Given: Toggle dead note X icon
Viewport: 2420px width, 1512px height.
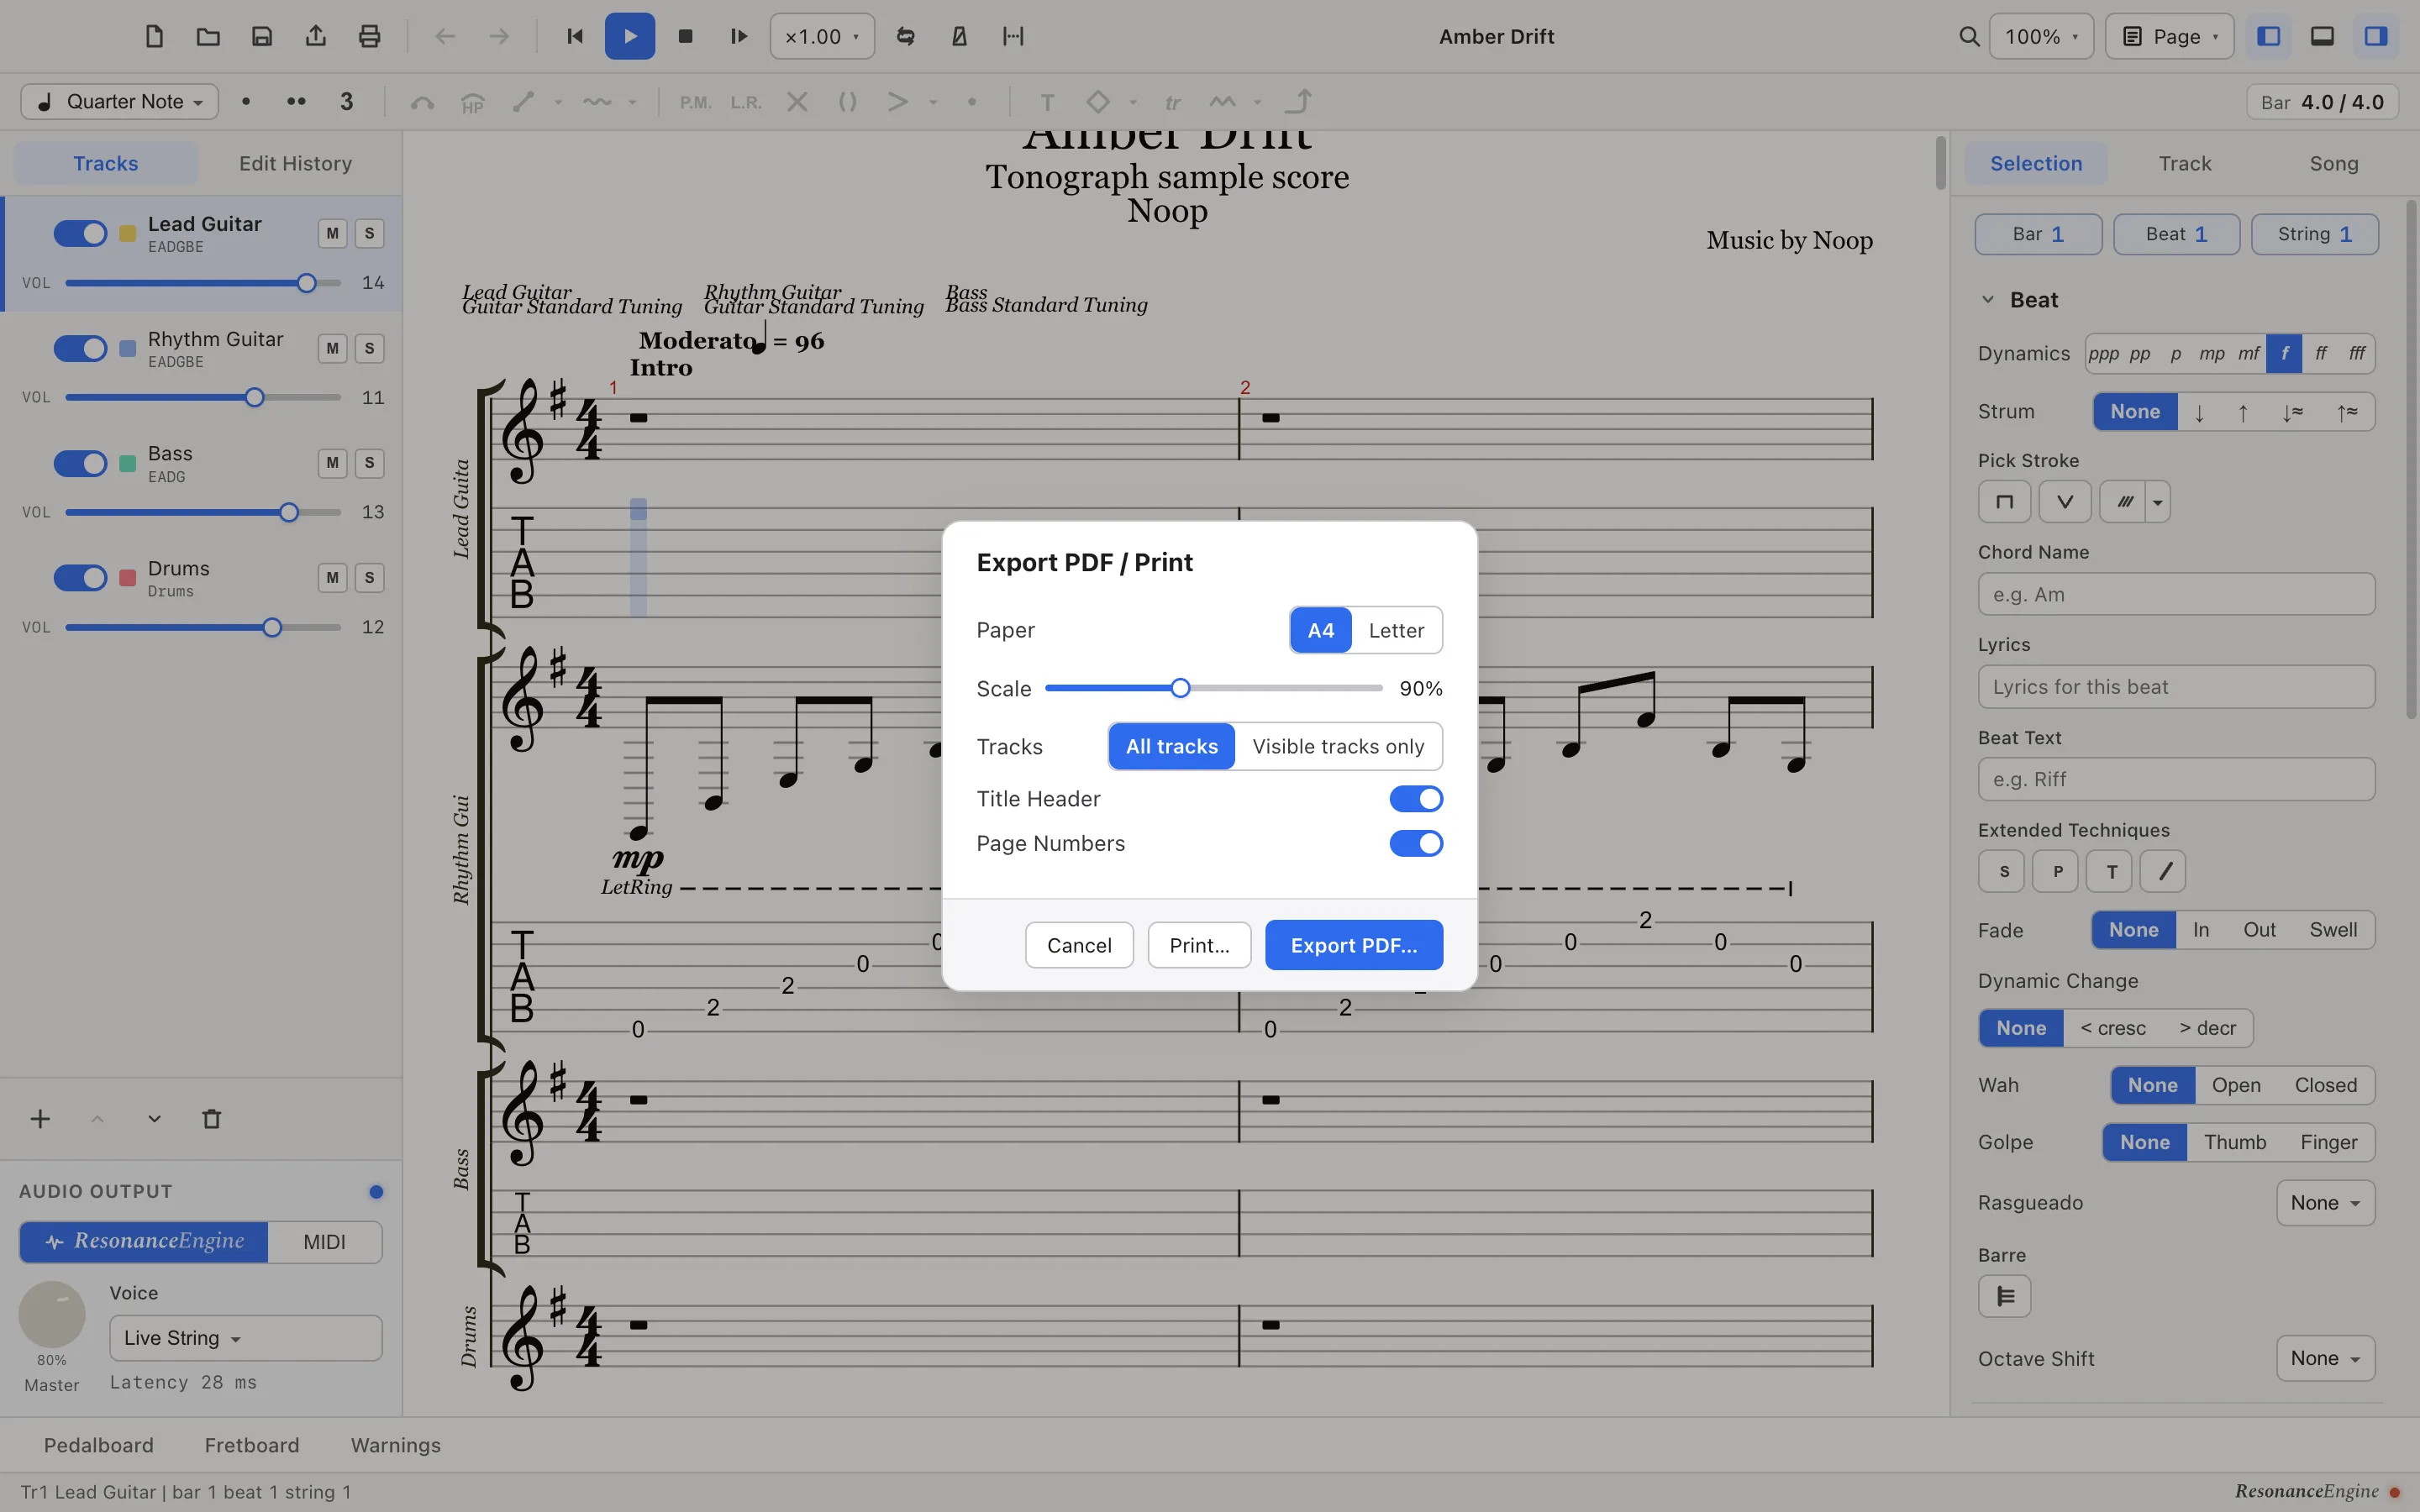Looking at the screenshot, I should tap(797, 102).
